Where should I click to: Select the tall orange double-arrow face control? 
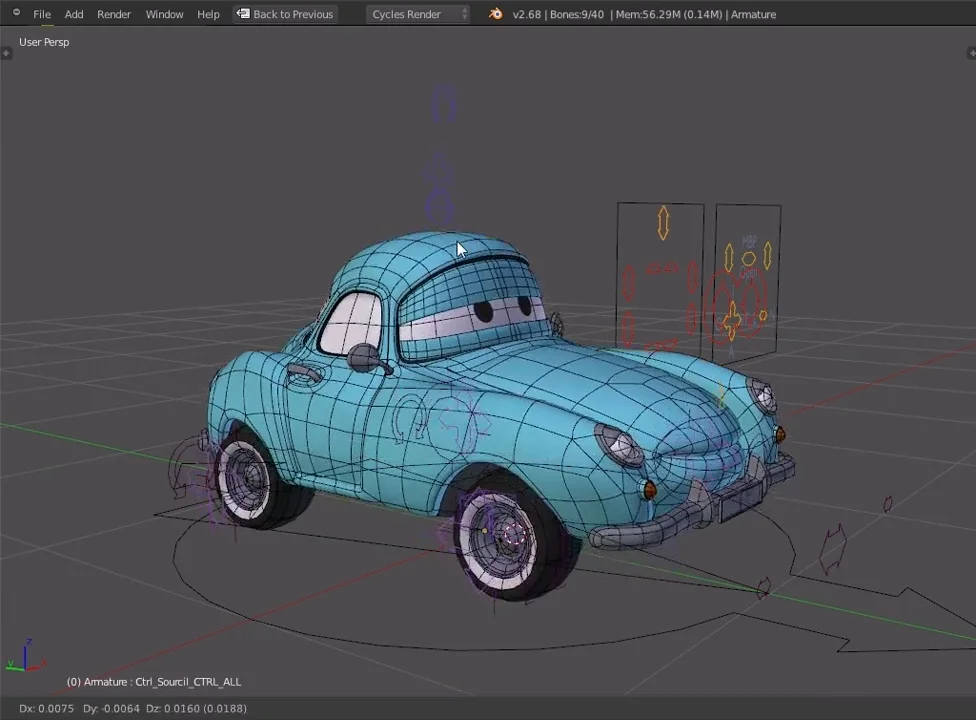point(663,223)
